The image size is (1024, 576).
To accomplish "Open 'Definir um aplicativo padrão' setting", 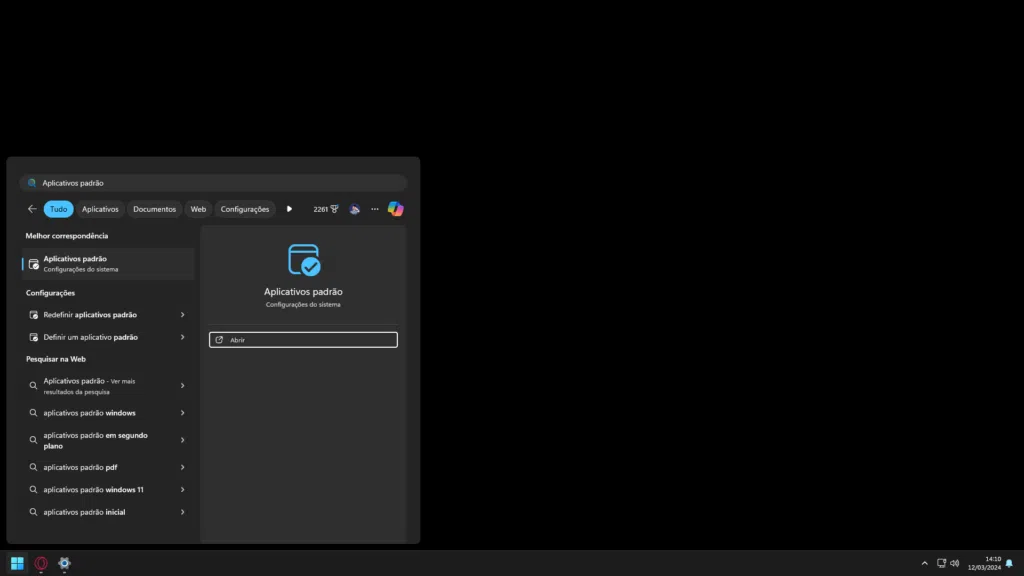I will tap(107, 337).
